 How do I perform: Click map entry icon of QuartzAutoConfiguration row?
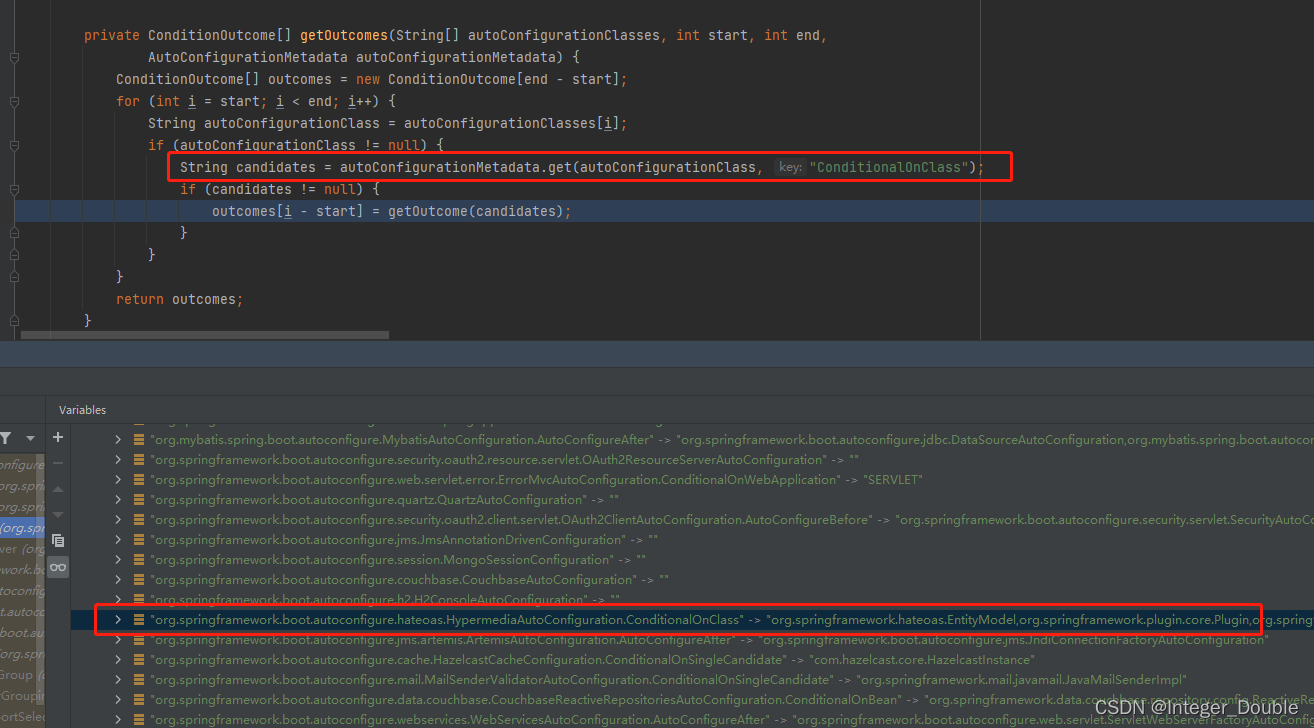139,500
